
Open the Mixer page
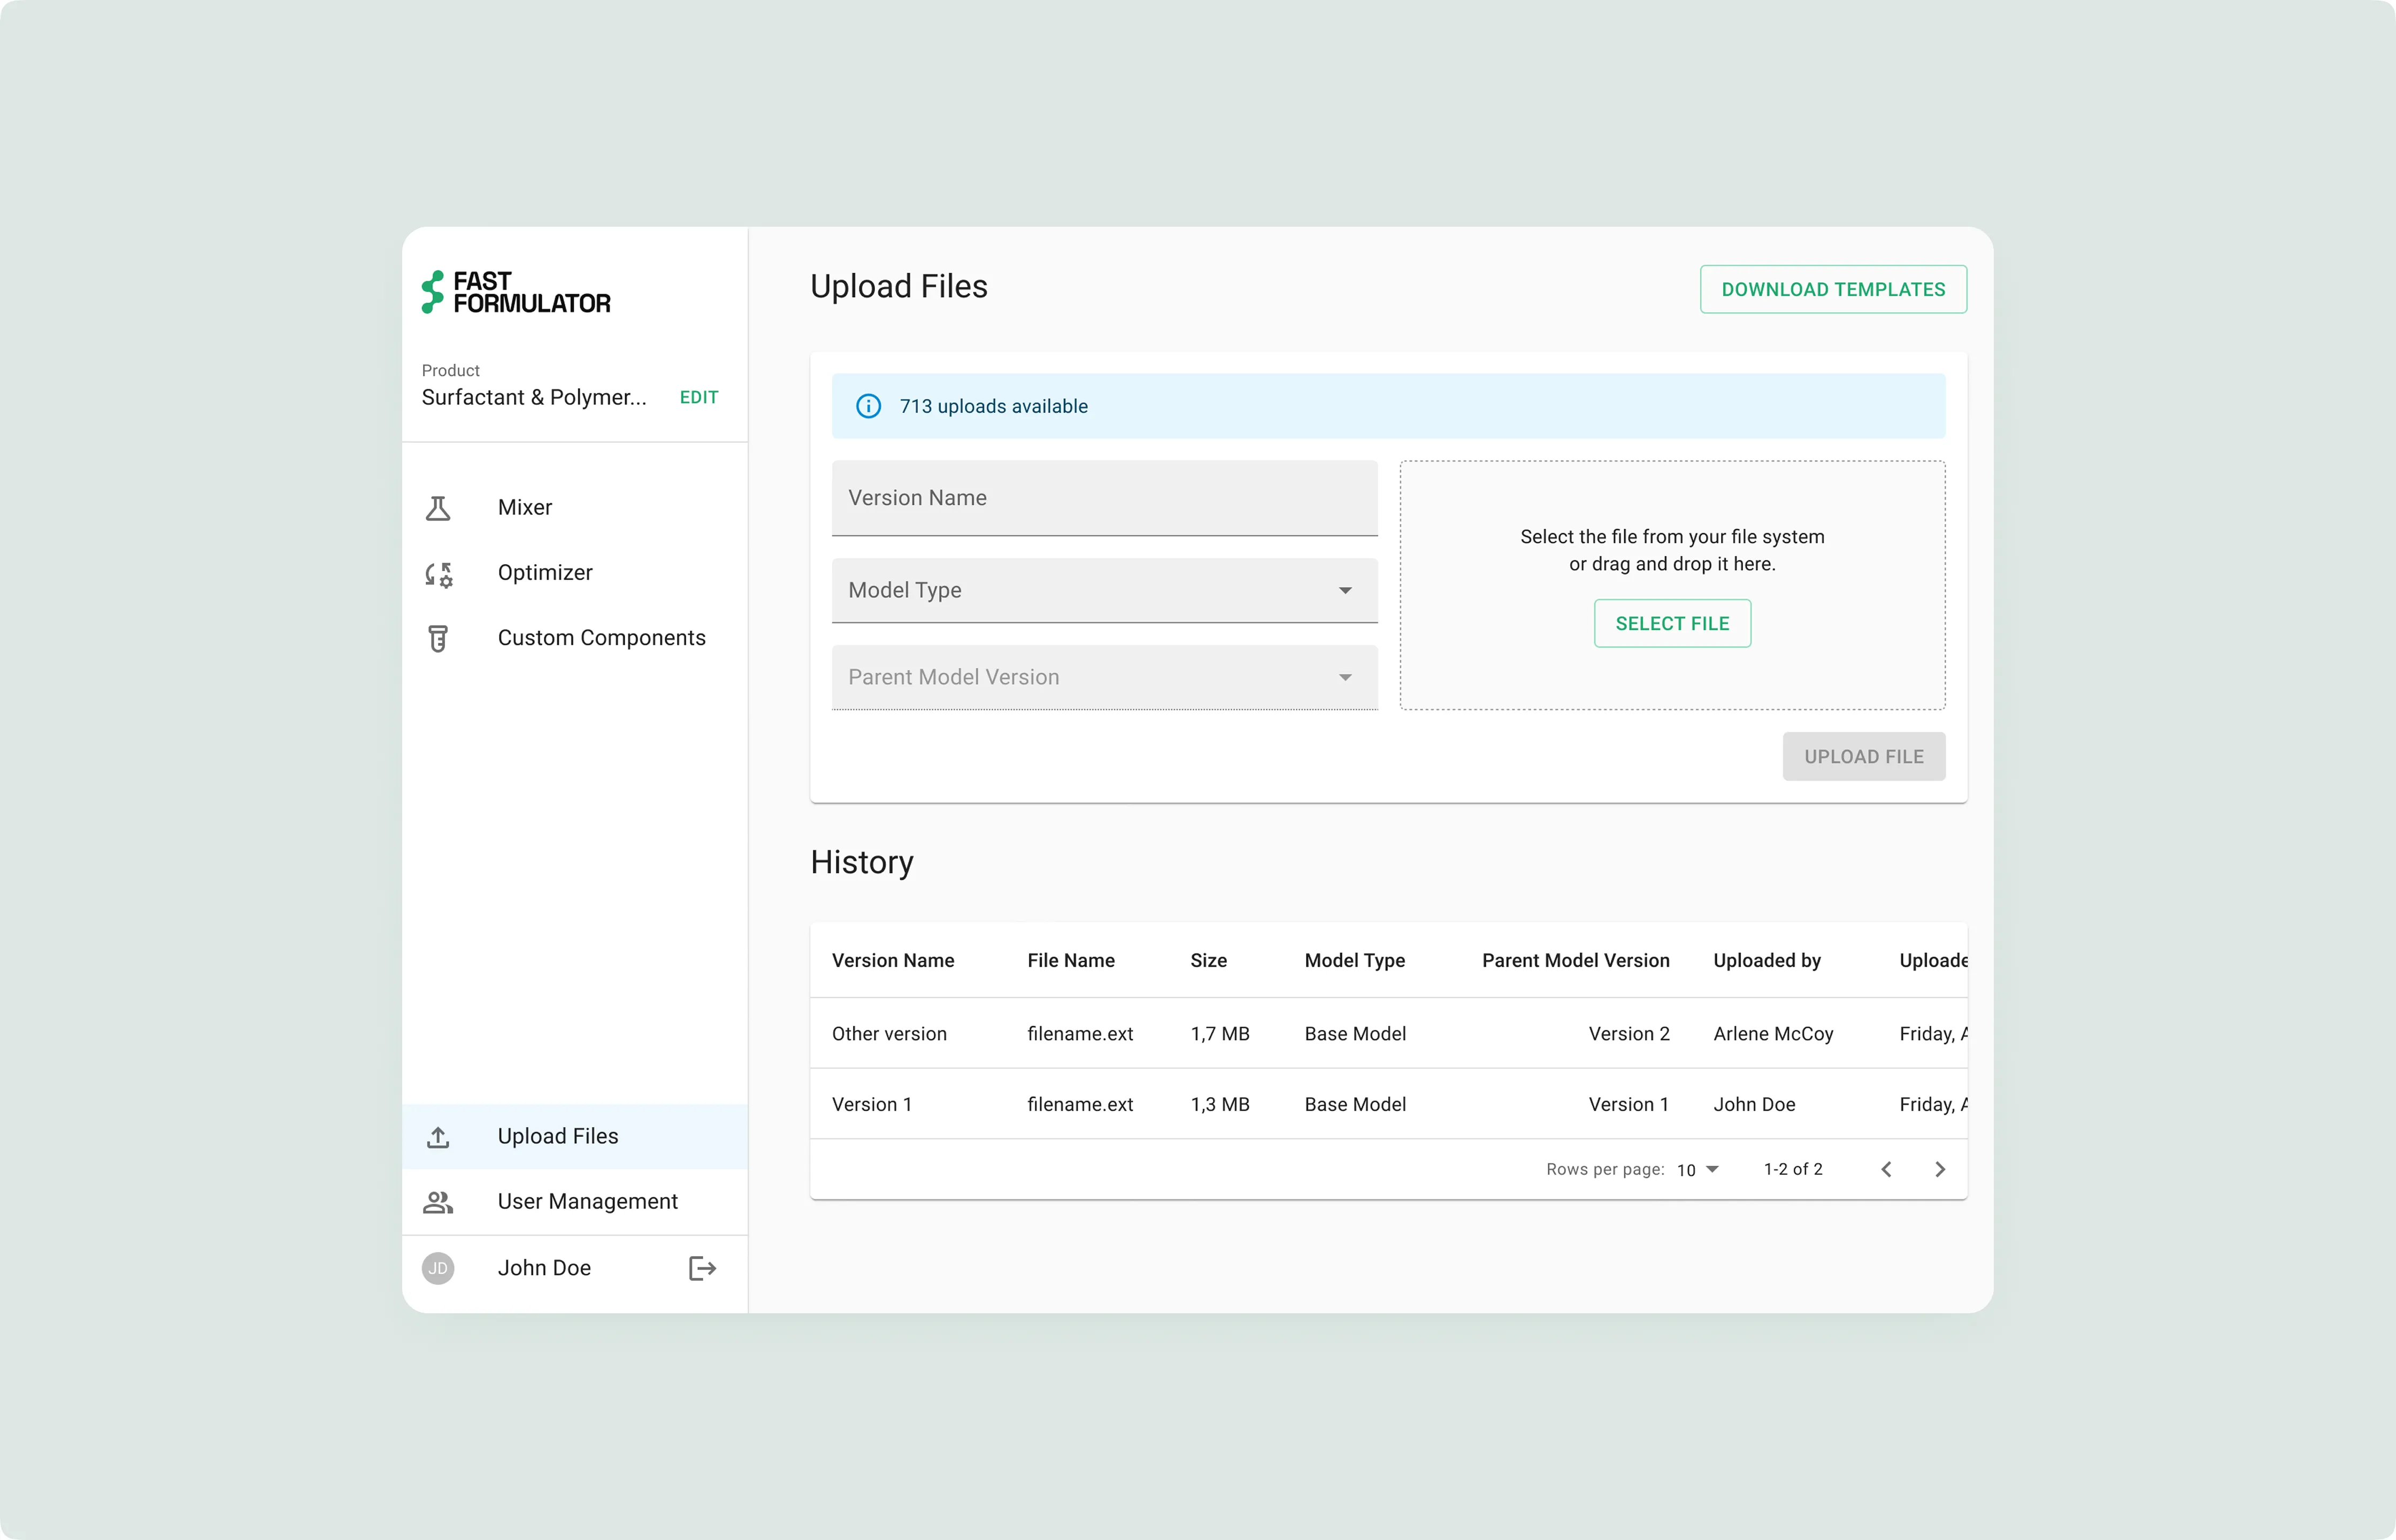pos(575,508)
